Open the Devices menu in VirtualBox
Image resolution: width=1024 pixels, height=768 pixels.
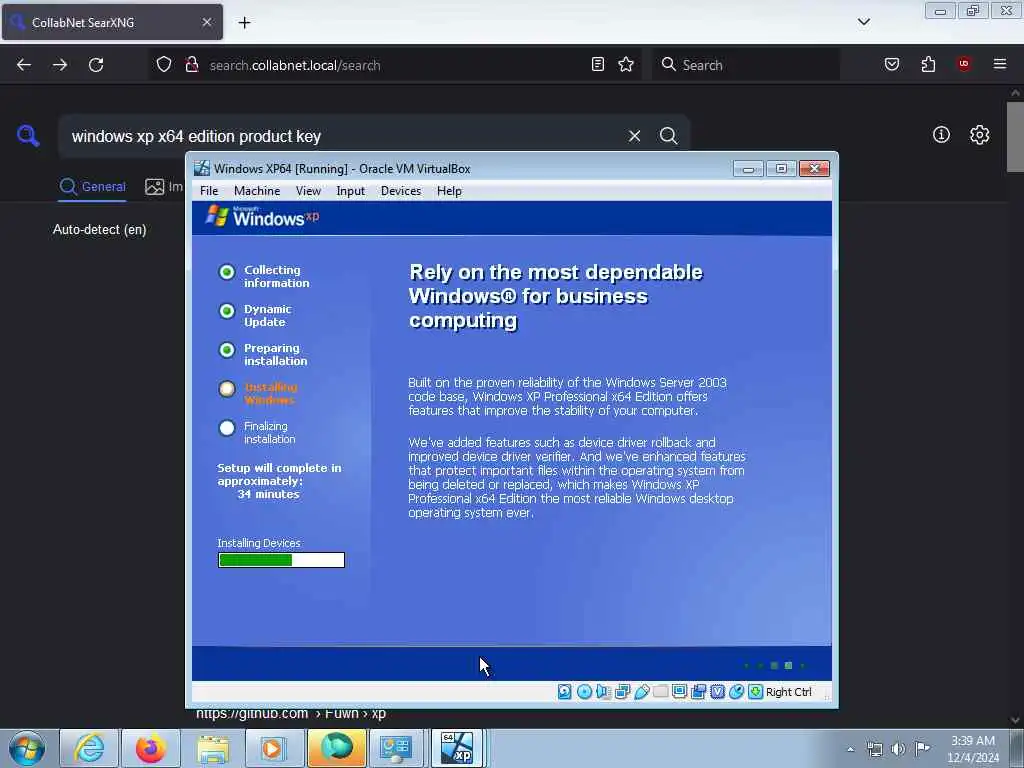(x=401, y=191)
